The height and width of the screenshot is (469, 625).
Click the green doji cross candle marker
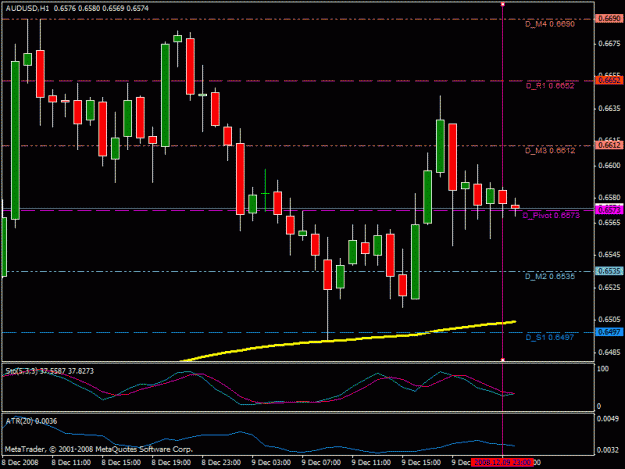pyautogui.click(x=265, y=193)
